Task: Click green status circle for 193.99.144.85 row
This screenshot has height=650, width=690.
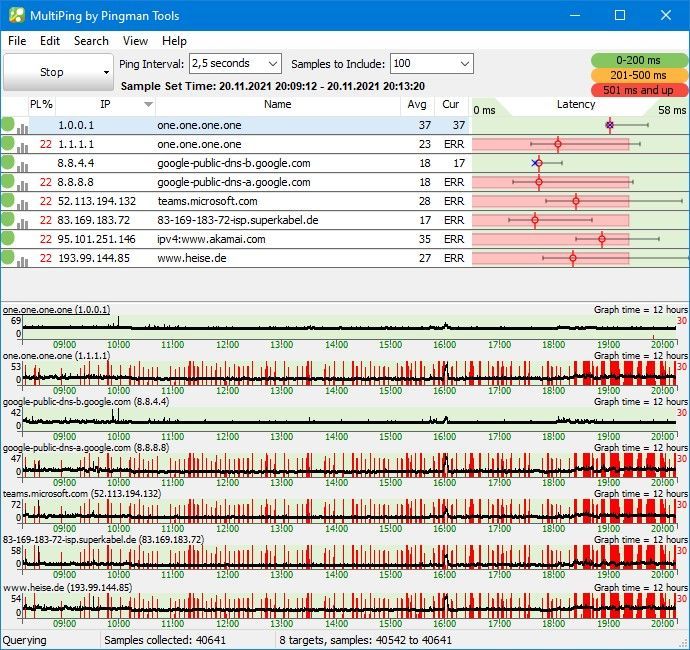Action: click(x=7, y=257)
